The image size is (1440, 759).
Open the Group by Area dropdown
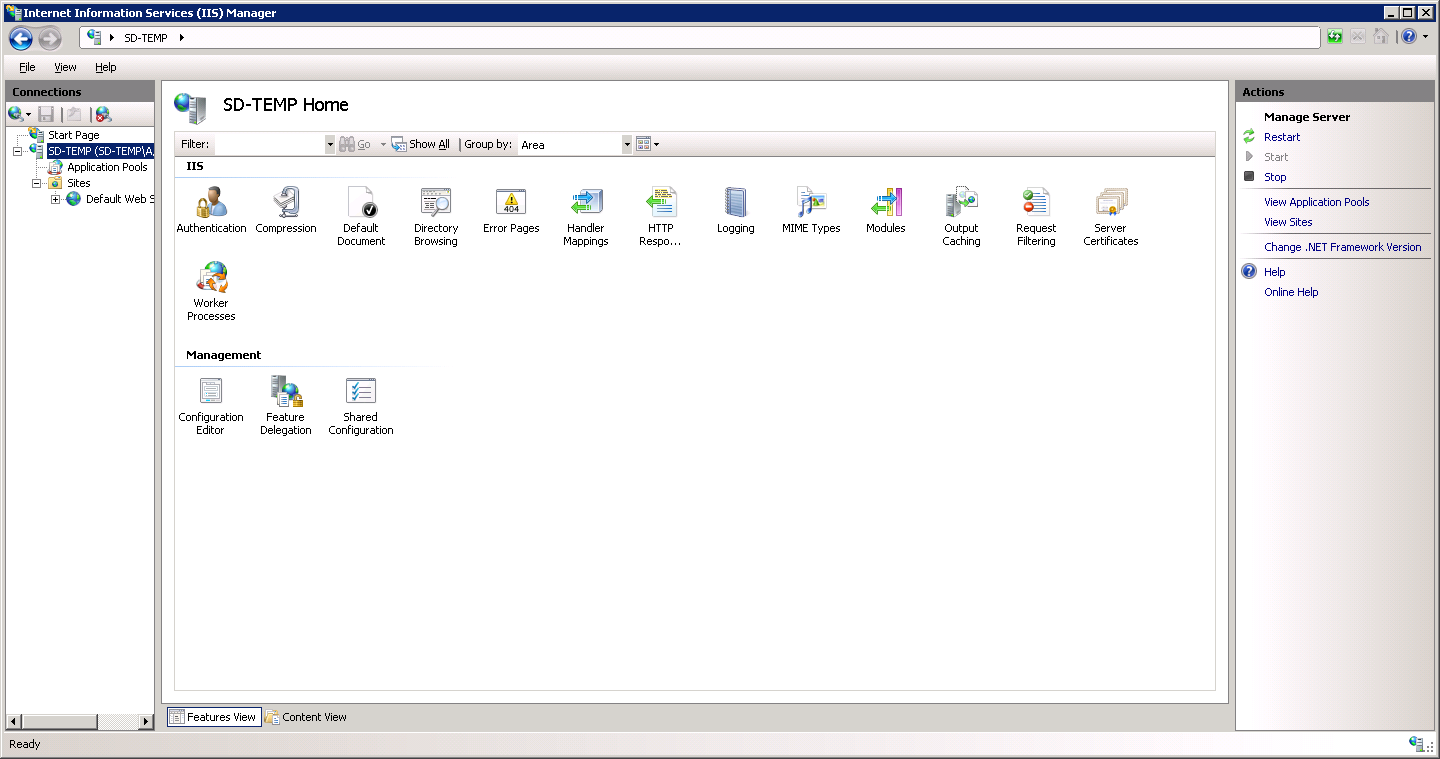[627, 145]
